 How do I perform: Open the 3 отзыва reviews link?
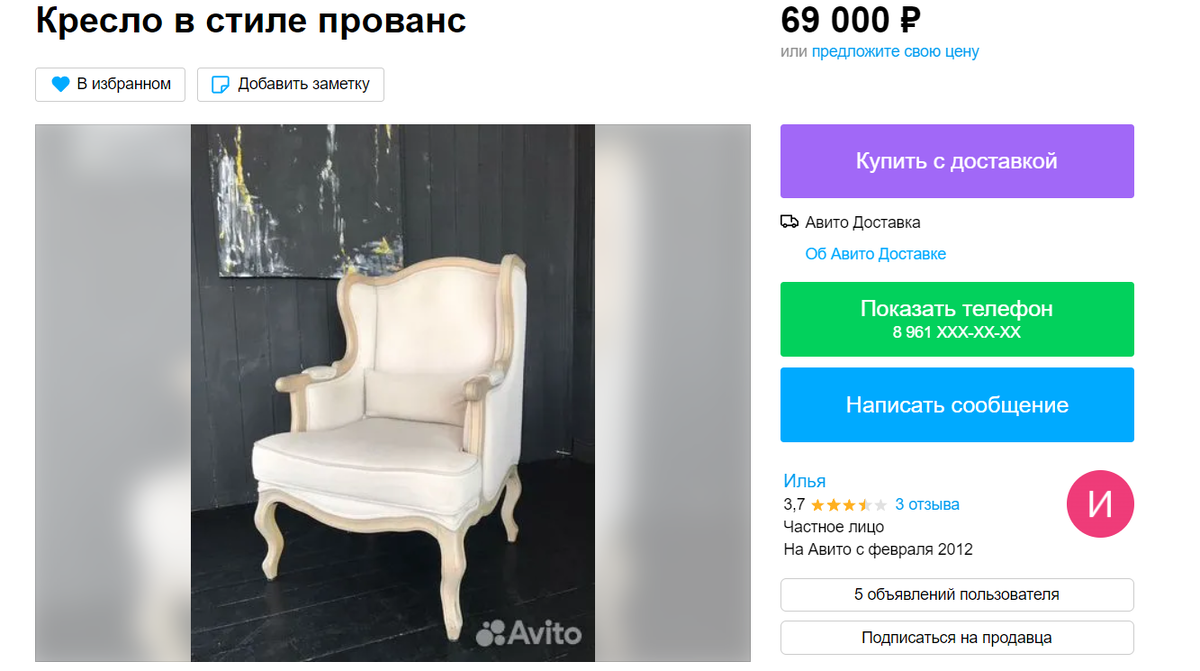pyautogui.click(x=927, y=505)
